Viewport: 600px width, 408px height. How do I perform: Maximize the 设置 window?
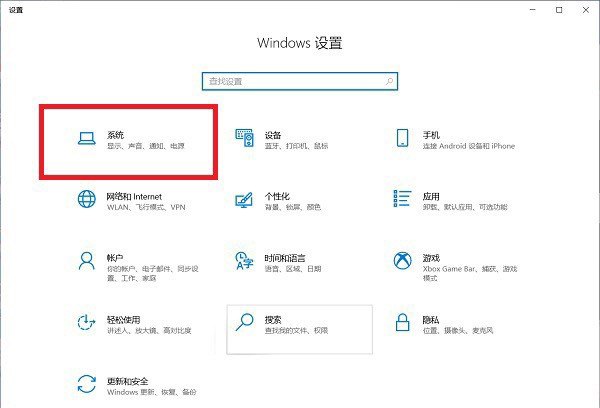click(559, 10)
